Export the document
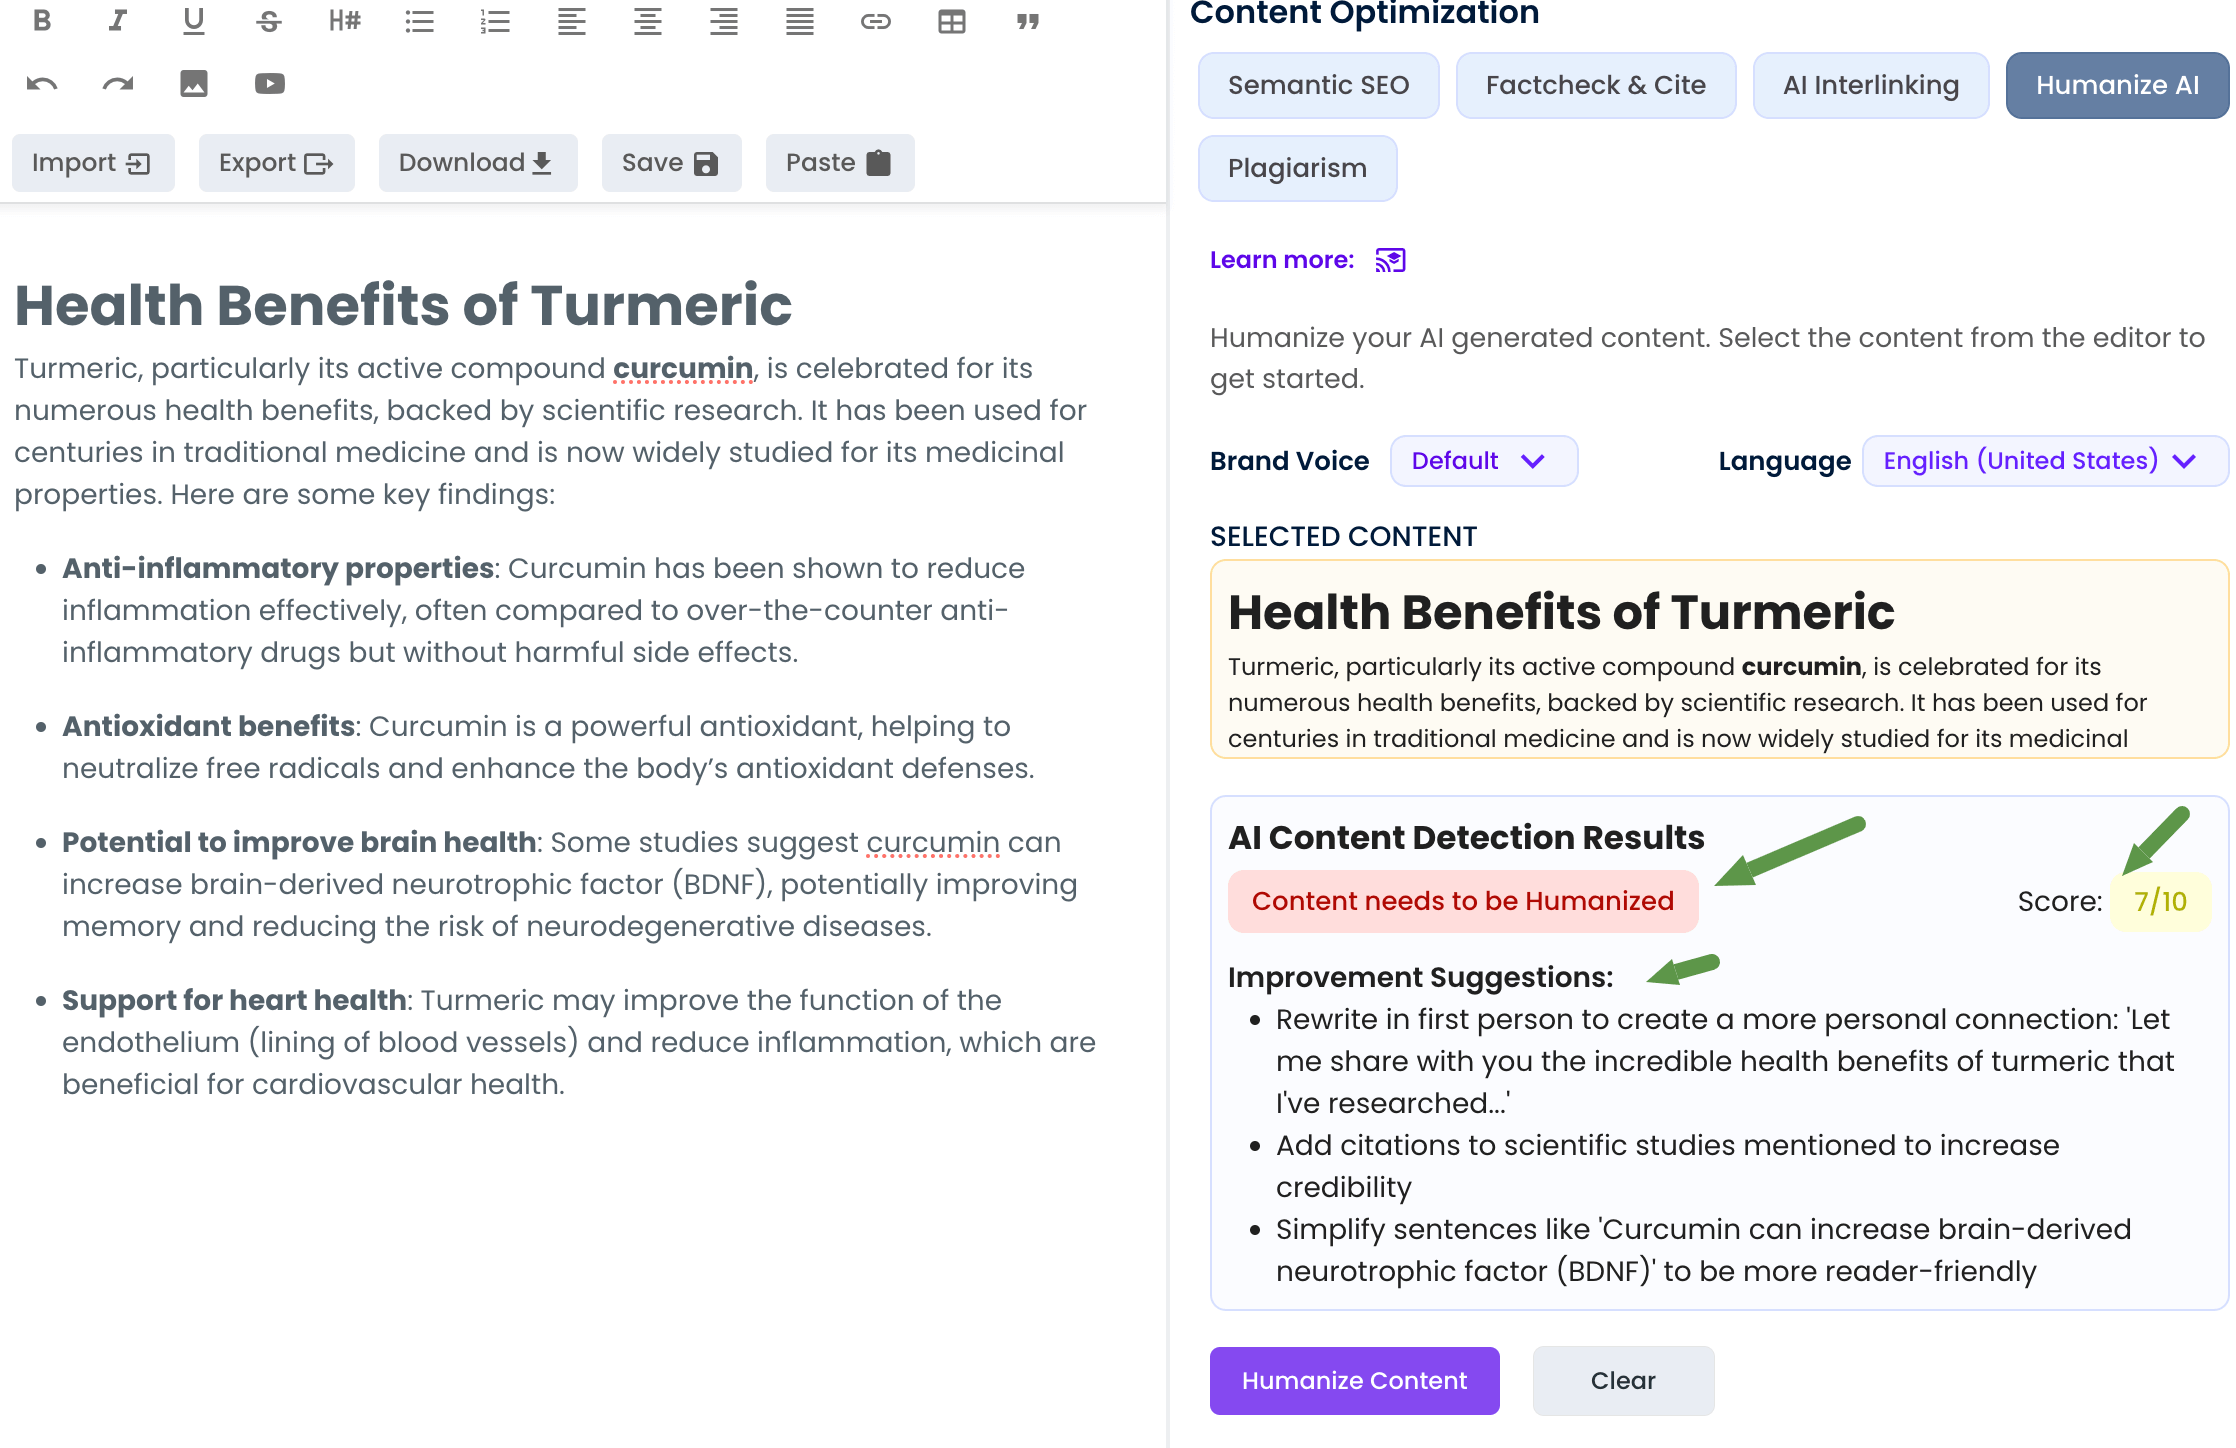 pos(277,163)
